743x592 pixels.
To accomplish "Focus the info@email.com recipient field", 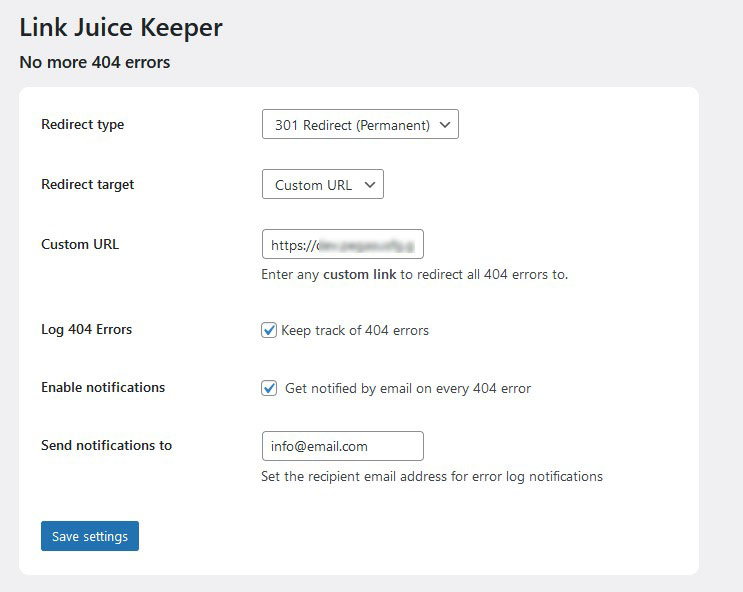I will [343, 446].
